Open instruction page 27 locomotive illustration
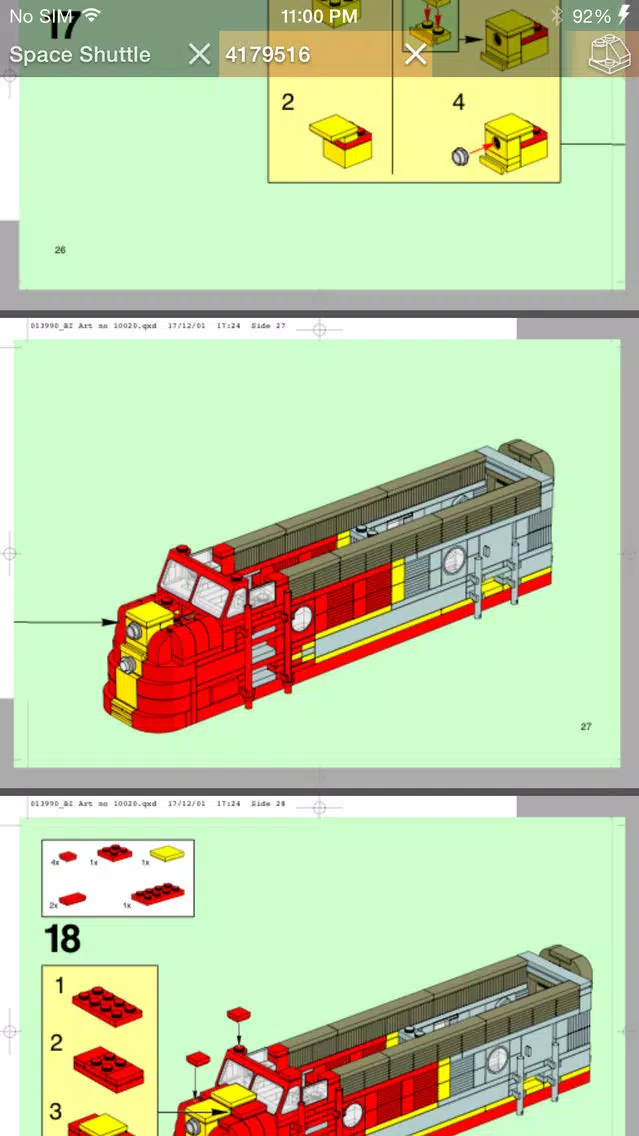Viewport: 639px width, 1136px height. (x=330, y=587)
